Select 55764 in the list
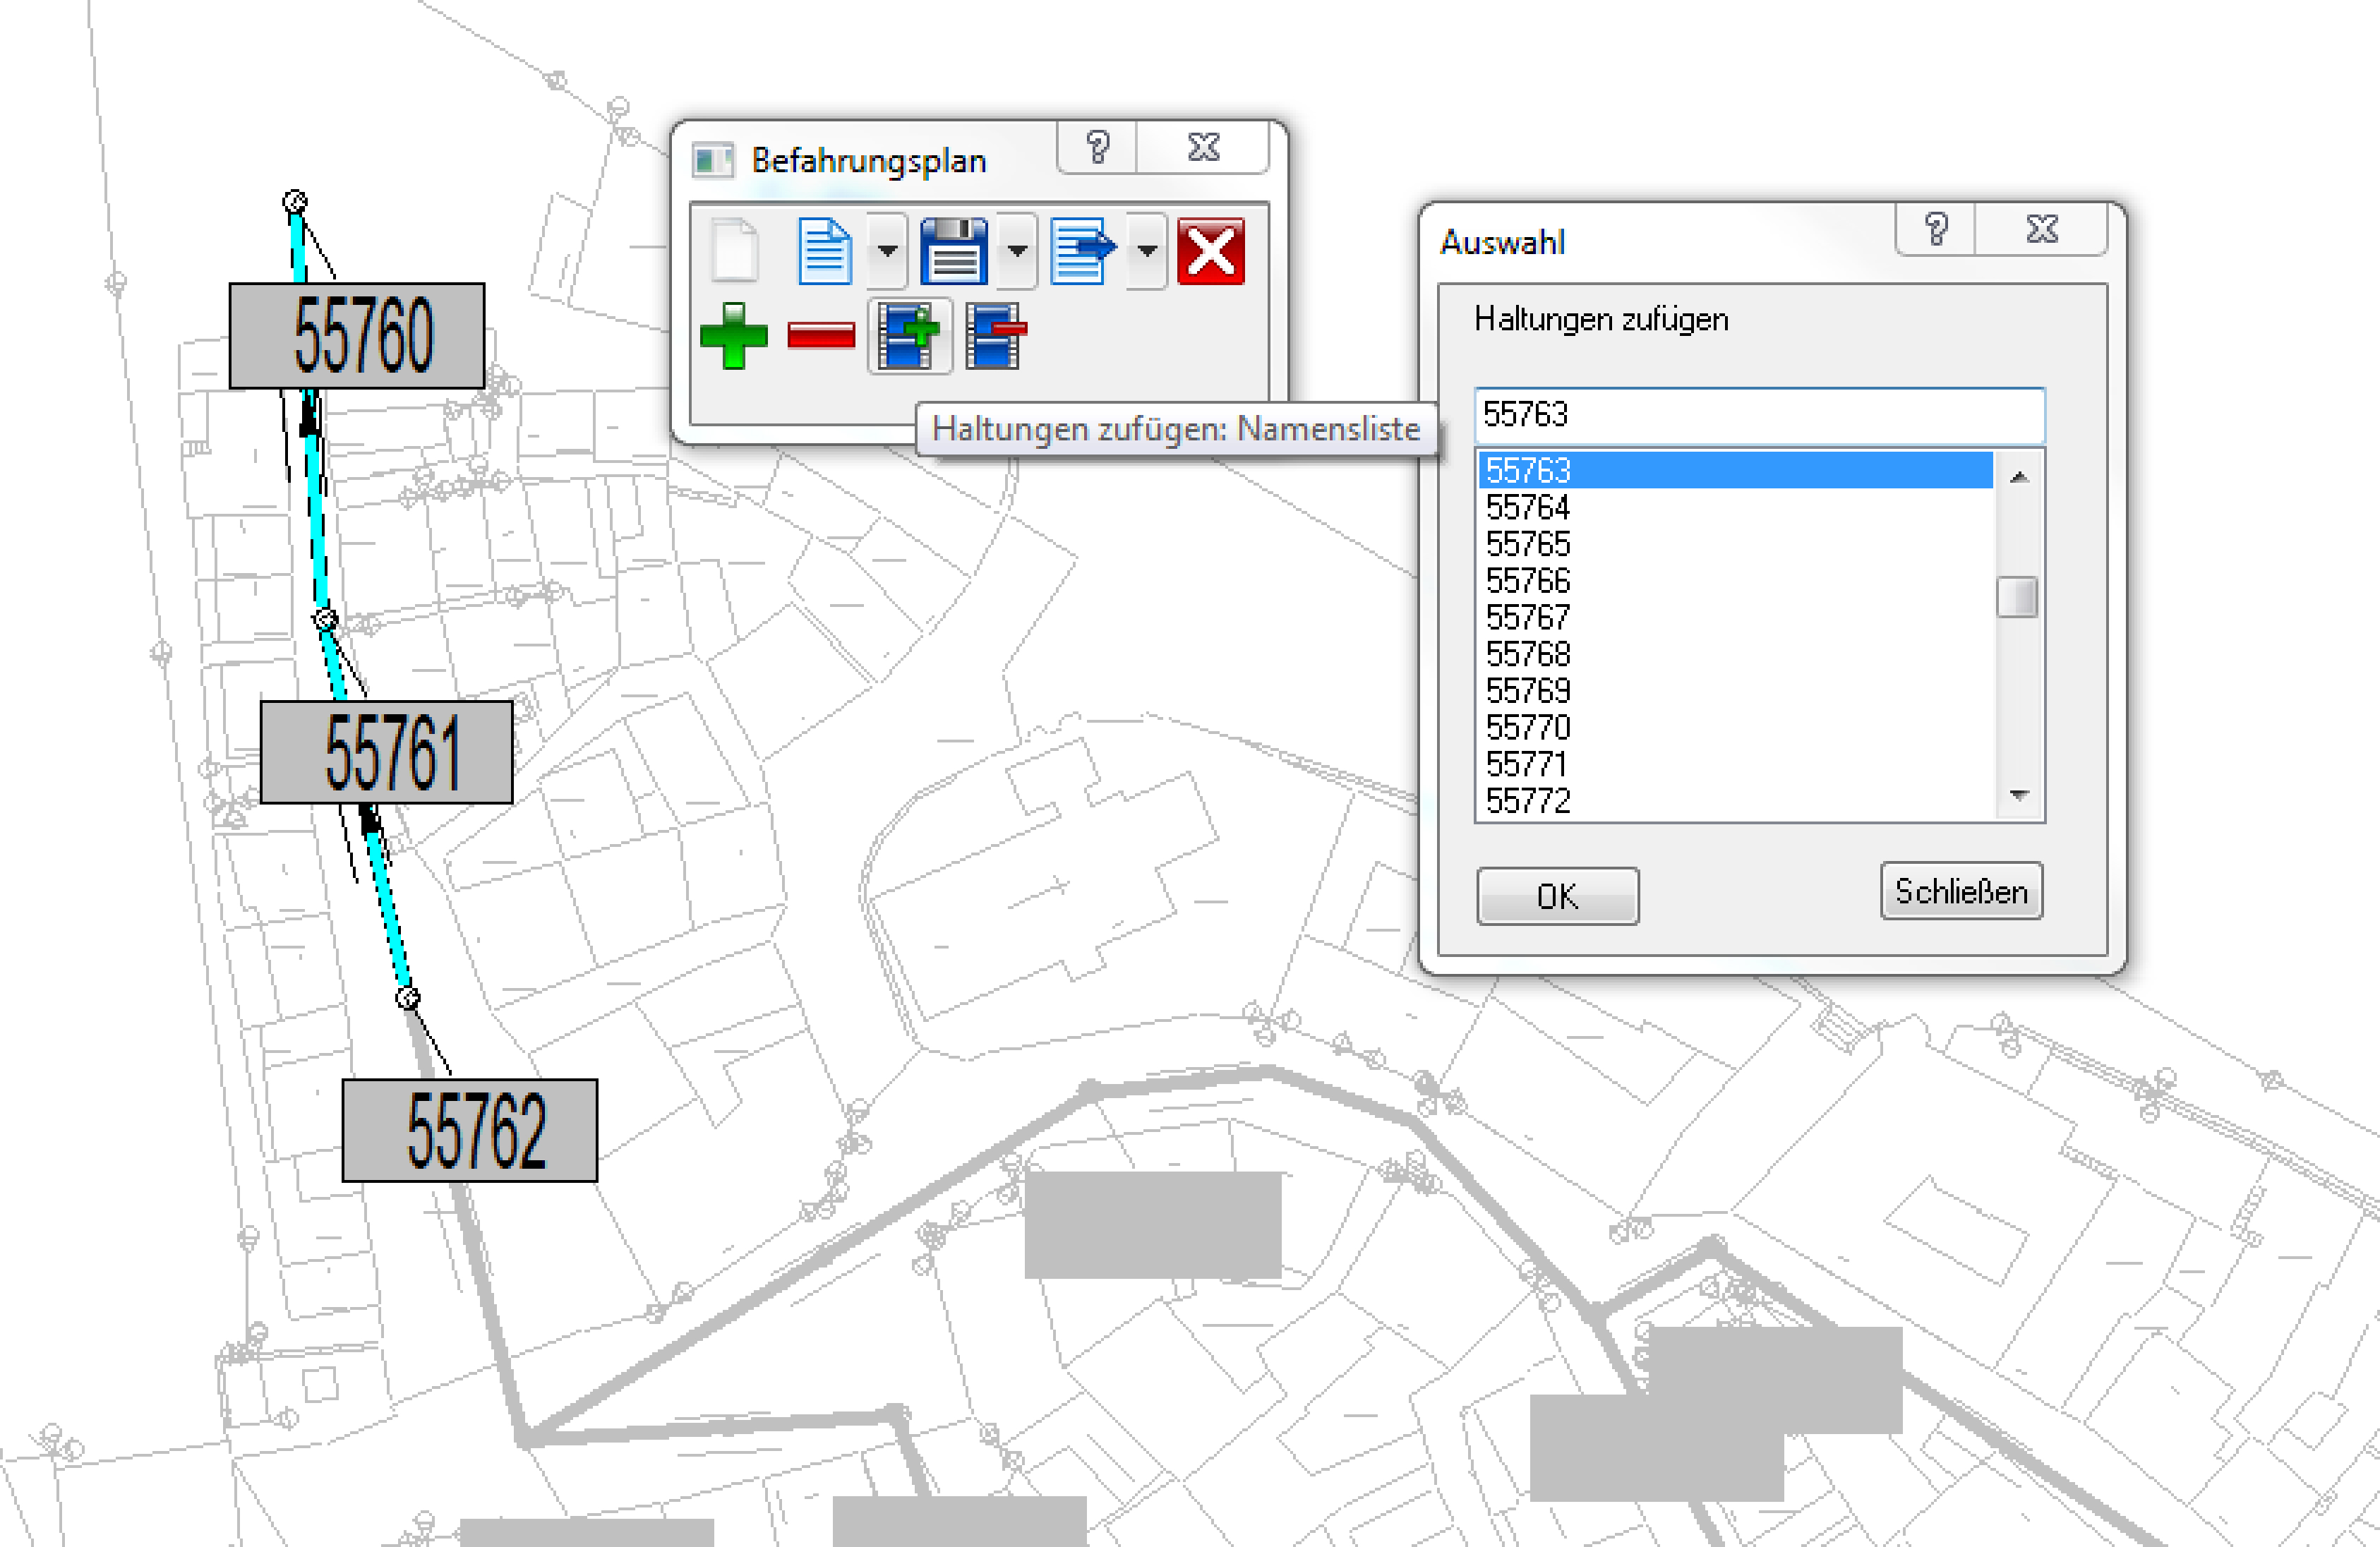 pyautogui.click(x=1735, y=507)
